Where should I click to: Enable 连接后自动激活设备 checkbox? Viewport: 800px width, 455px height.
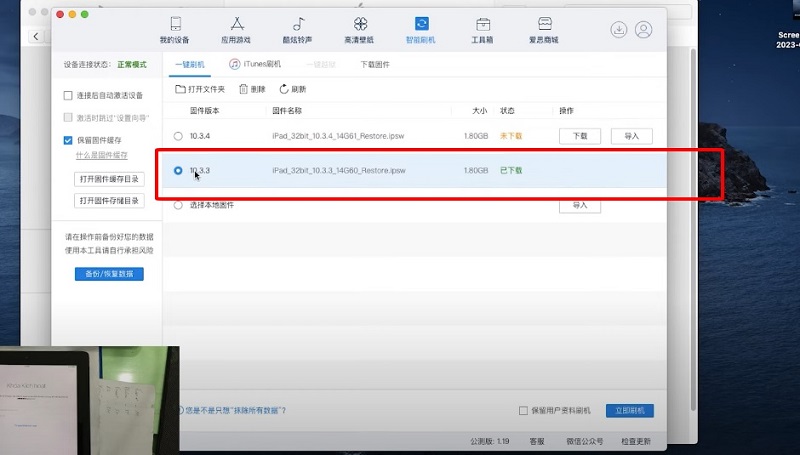(x=68, y=95)
